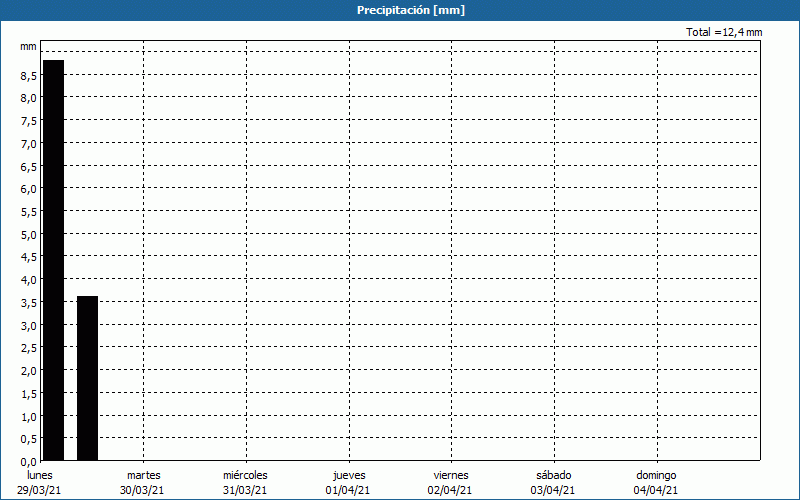The image size is (800, 500).
Task: Click the 3,5 y-axis value
Action: click(x=29, y=303)
